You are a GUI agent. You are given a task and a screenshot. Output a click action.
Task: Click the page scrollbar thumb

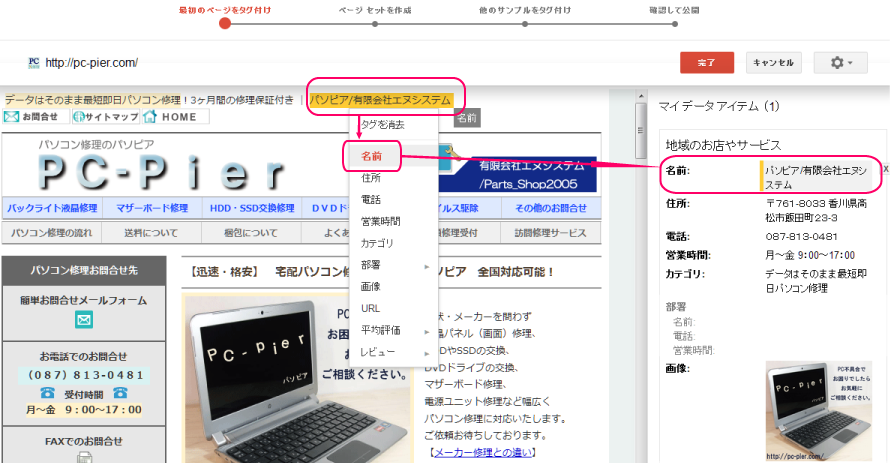[640, 131]
